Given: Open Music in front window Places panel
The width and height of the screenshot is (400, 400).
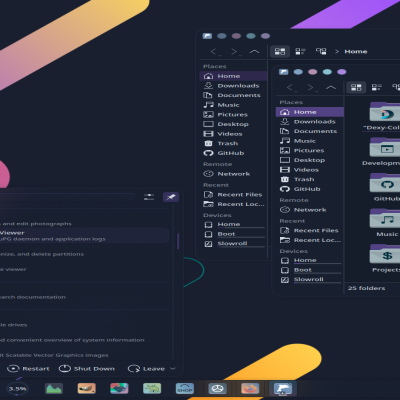Looking at the screenshot, I should [x=310, y=141].
